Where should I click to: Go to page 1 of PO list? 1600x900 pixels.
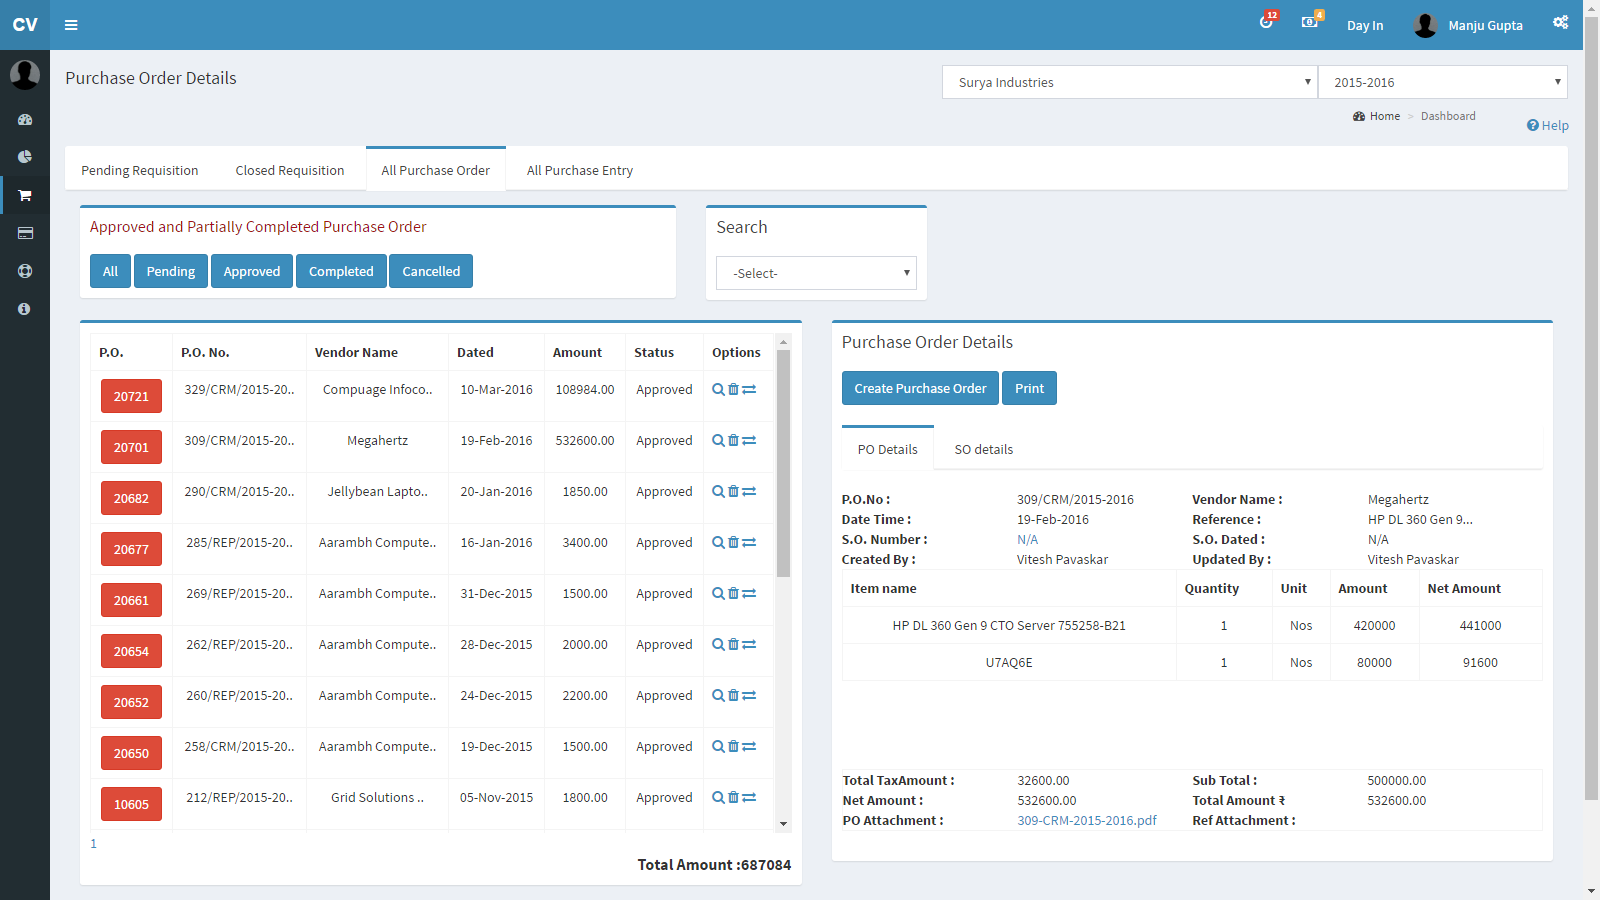(x=94, y=843)
